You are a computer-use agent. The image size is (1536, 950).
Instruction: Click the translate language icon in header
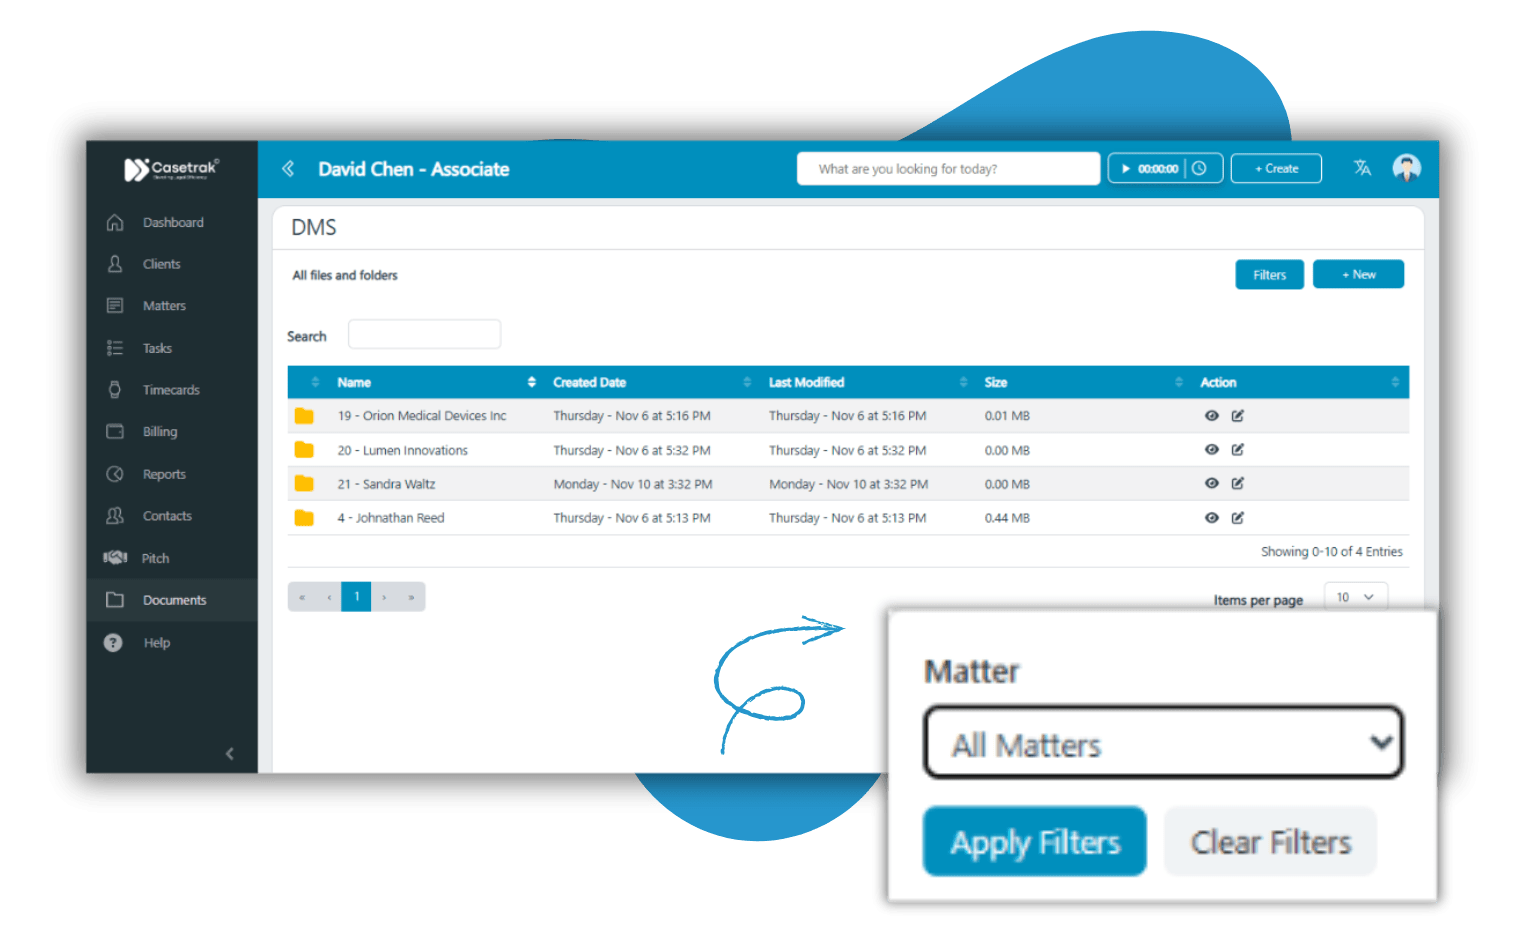pos(1362,168)
